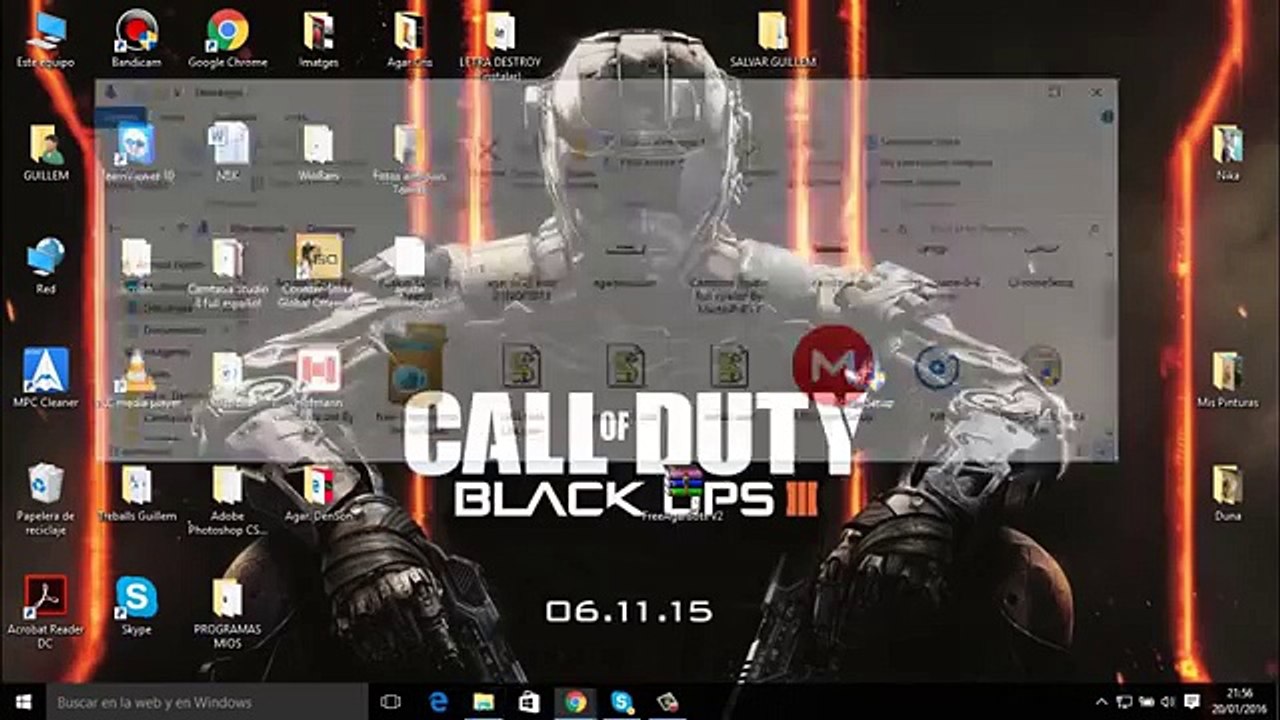Image resolution: width=1280 pixels, height=720 pixels.
Task: Launch the Acrobat Reader DC shortcut
Action: tap(46, 612)
